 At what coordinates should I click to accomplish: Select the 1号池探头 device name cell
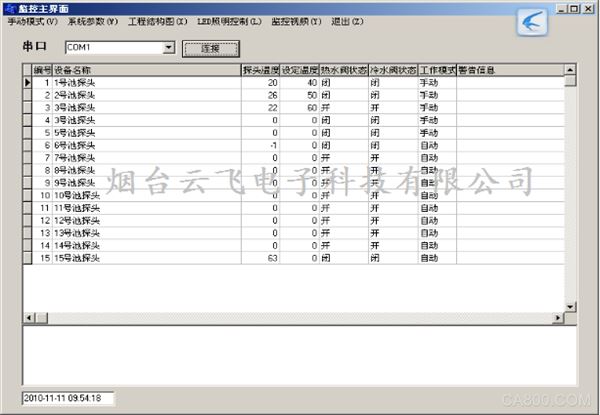[147, 82]
